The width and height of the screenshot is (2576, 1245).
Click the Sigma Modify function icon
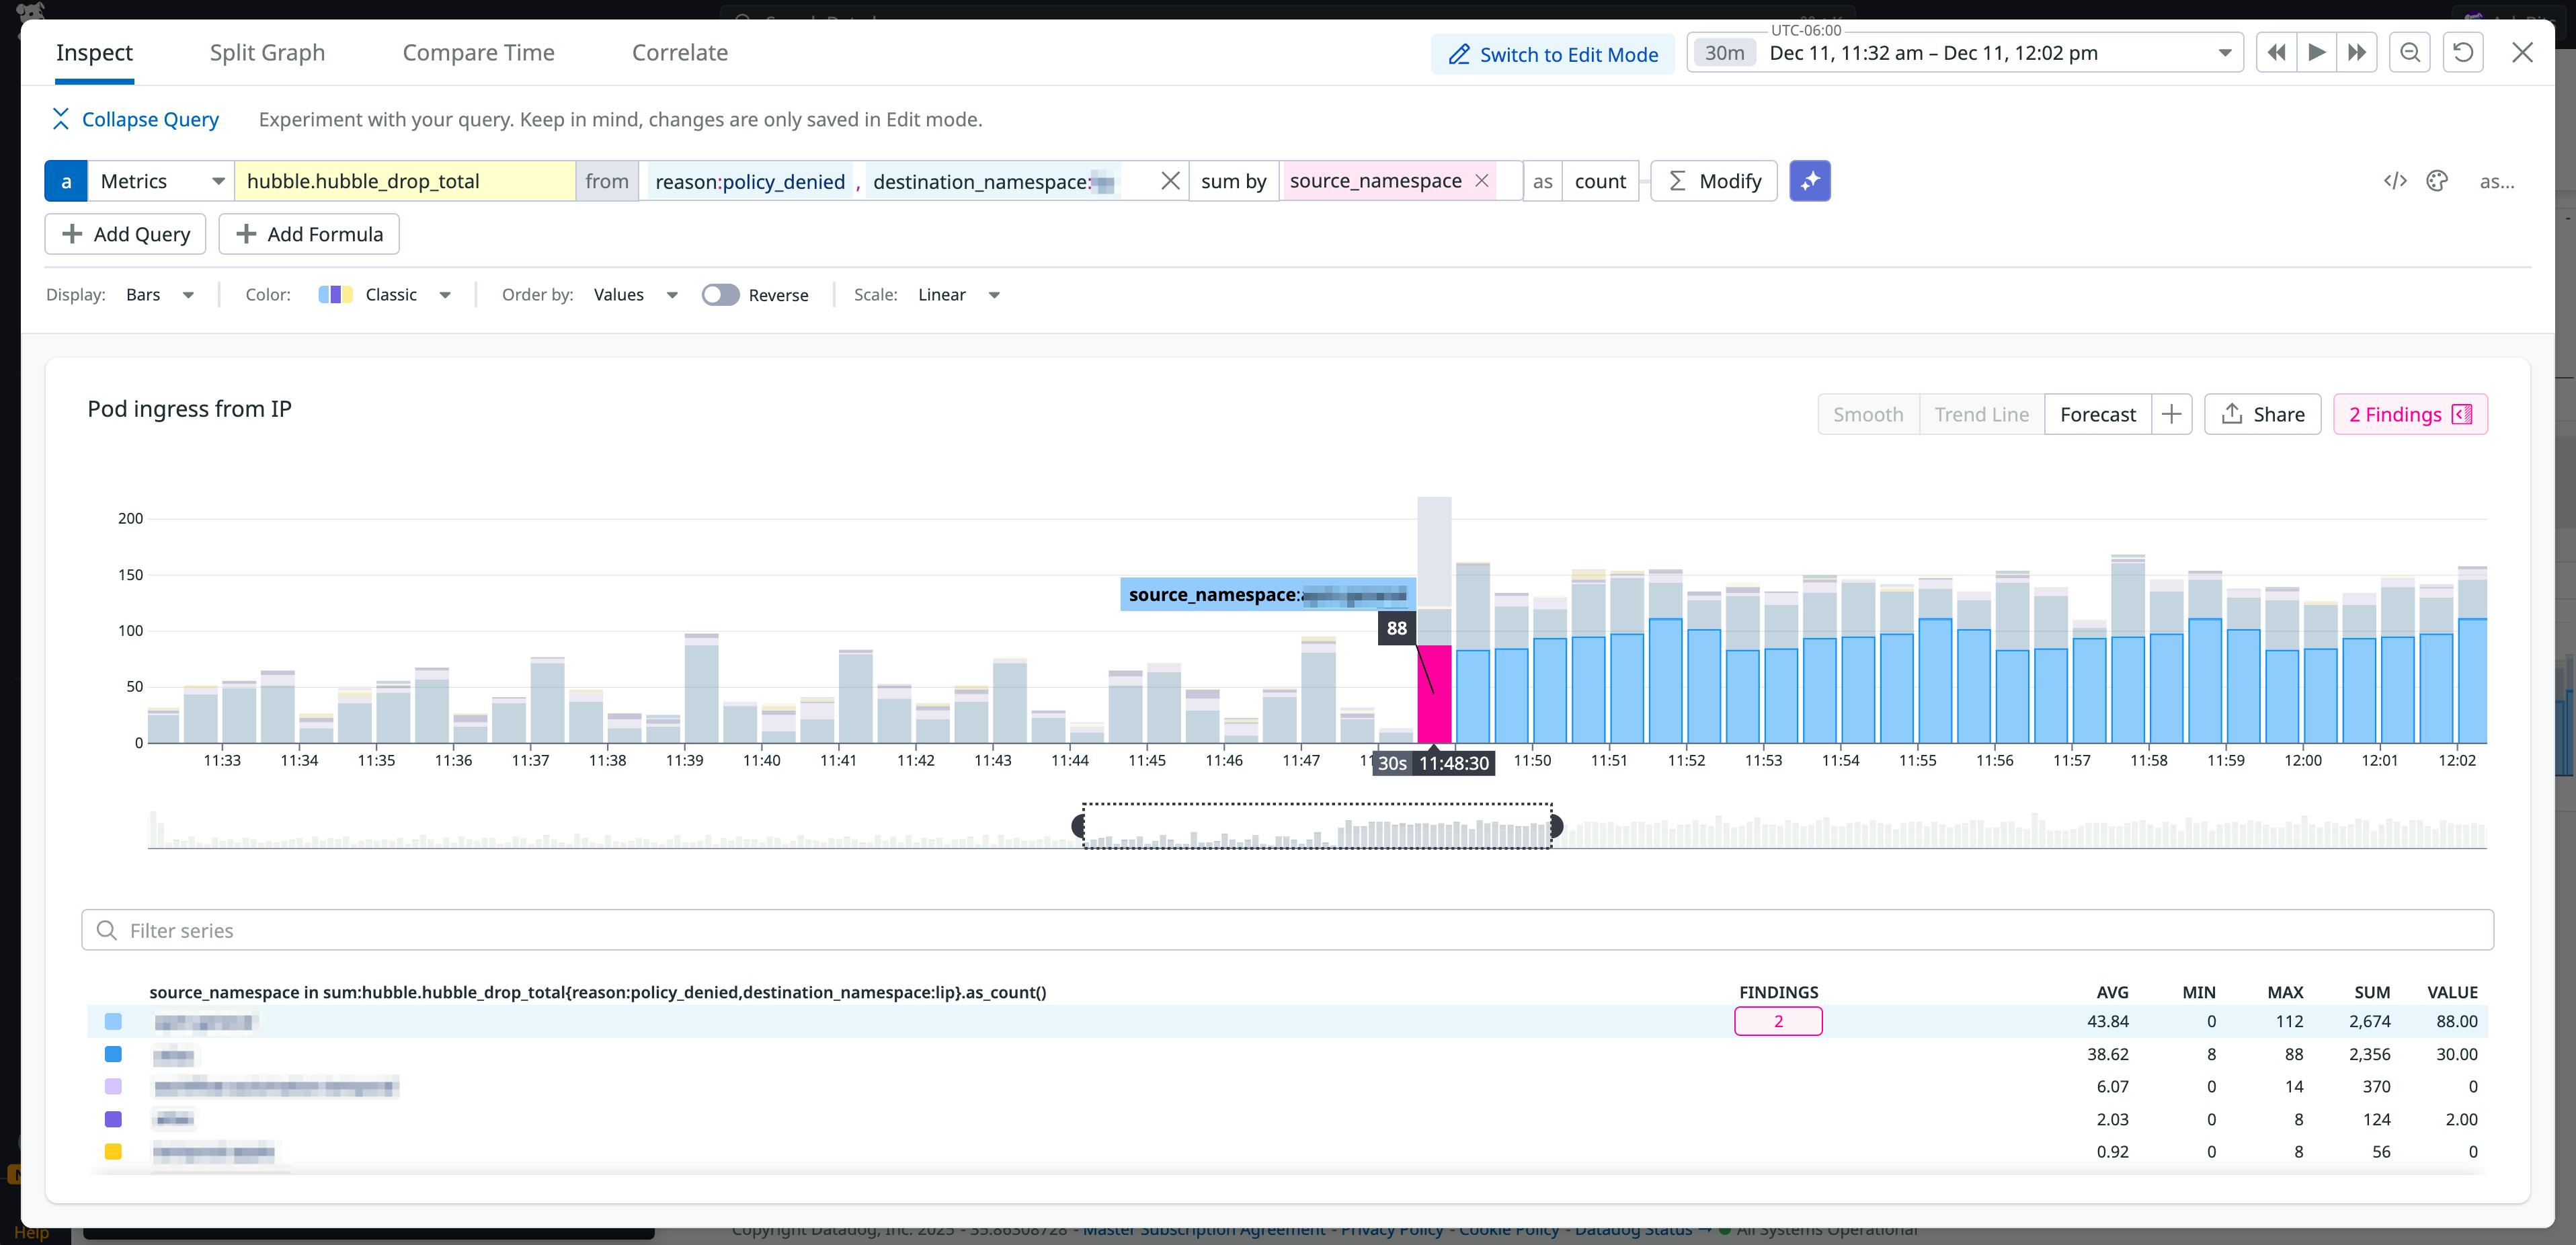click(x=1676, y=181)
